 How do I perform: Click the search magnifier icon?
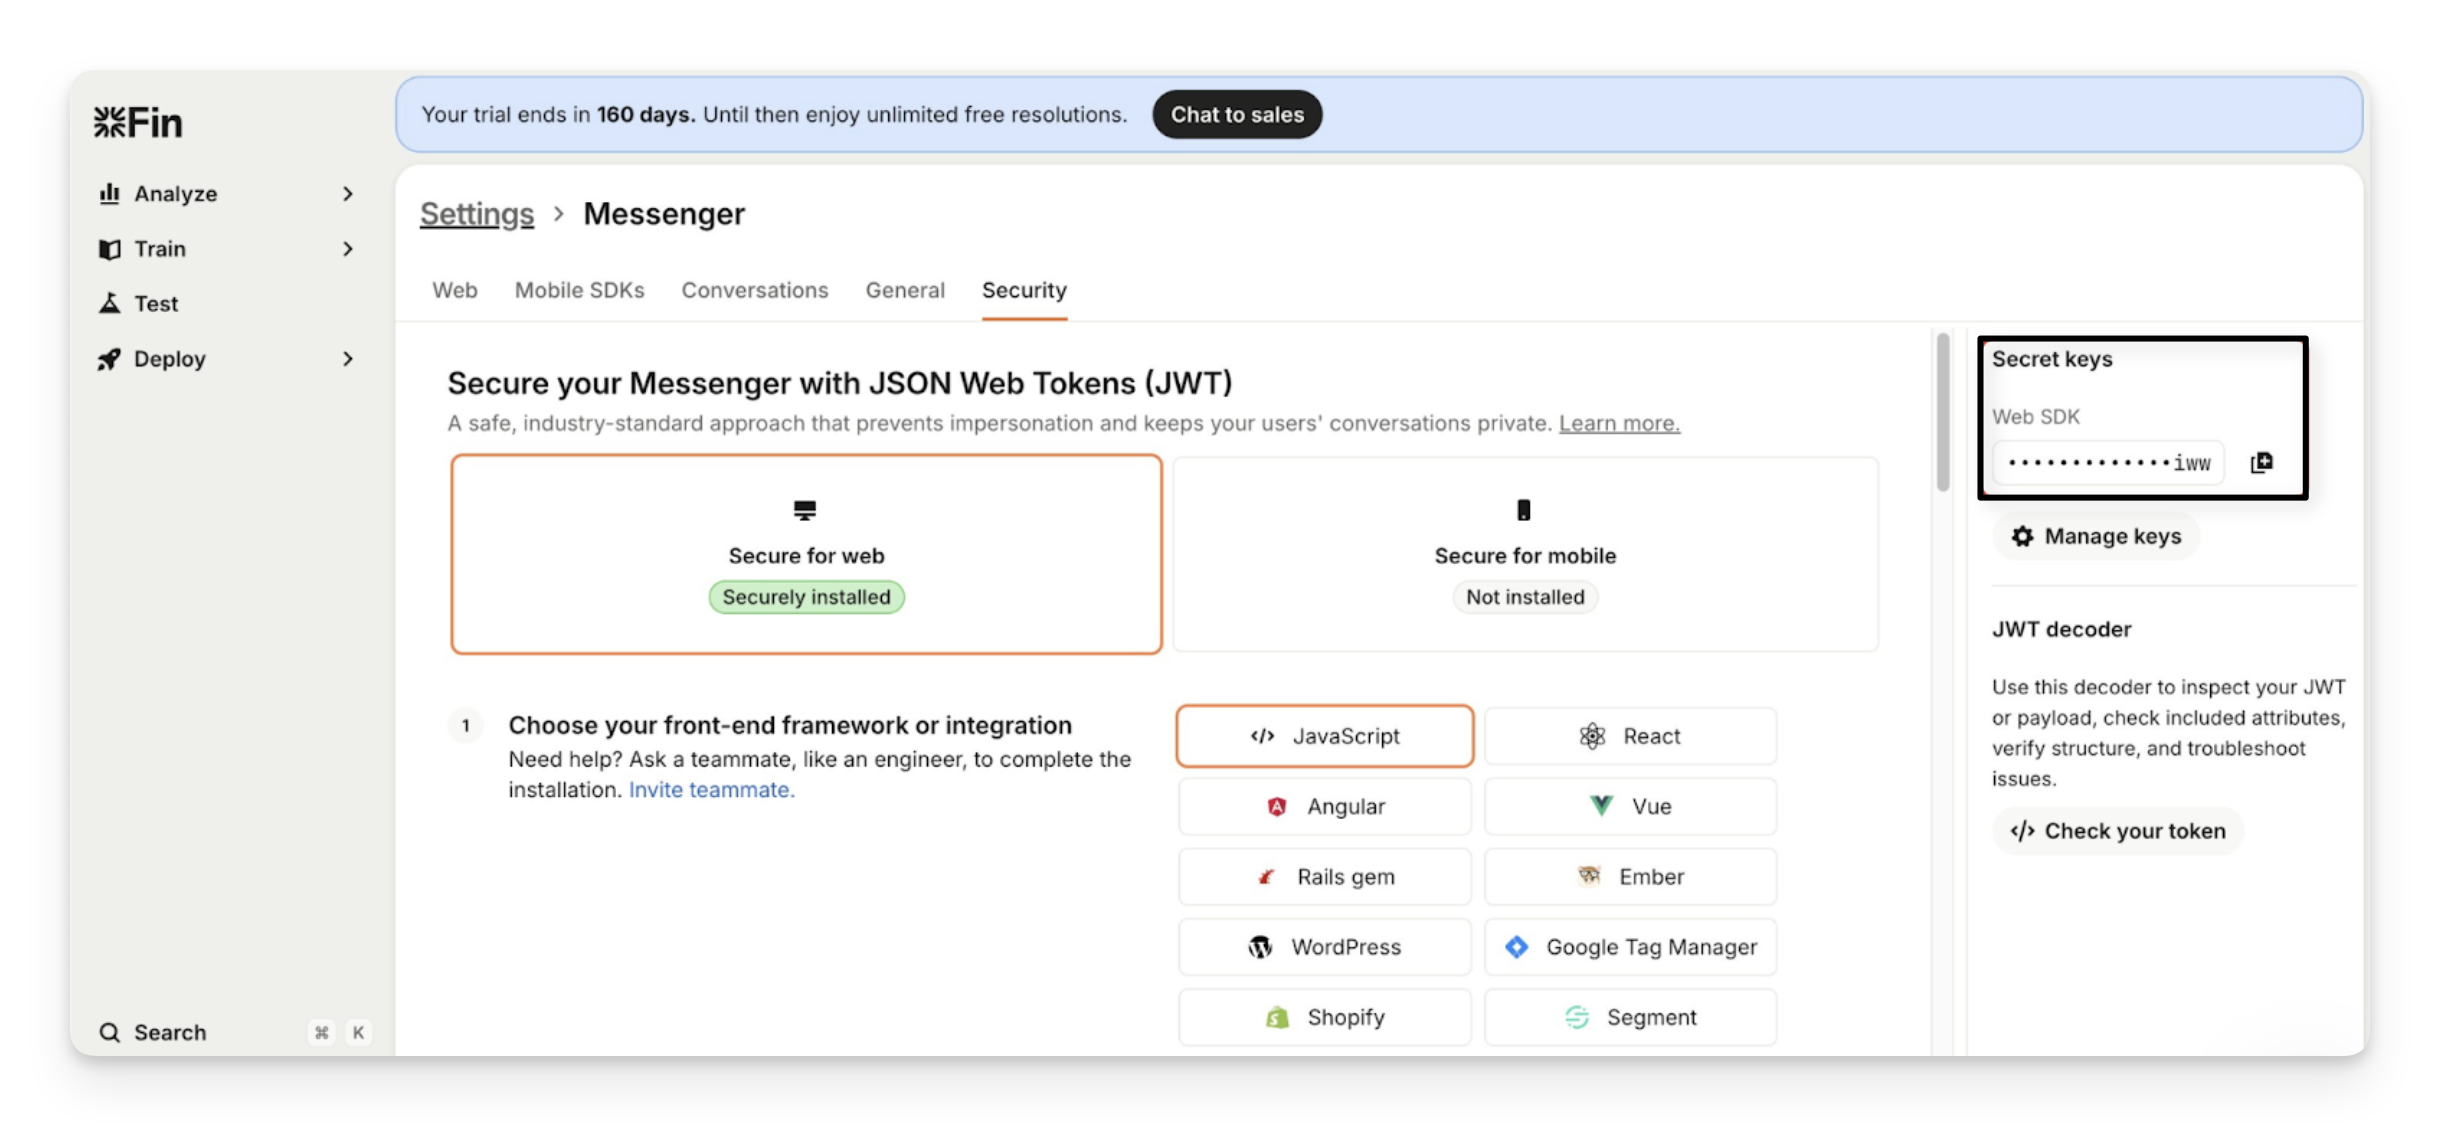click(109, 1032)
